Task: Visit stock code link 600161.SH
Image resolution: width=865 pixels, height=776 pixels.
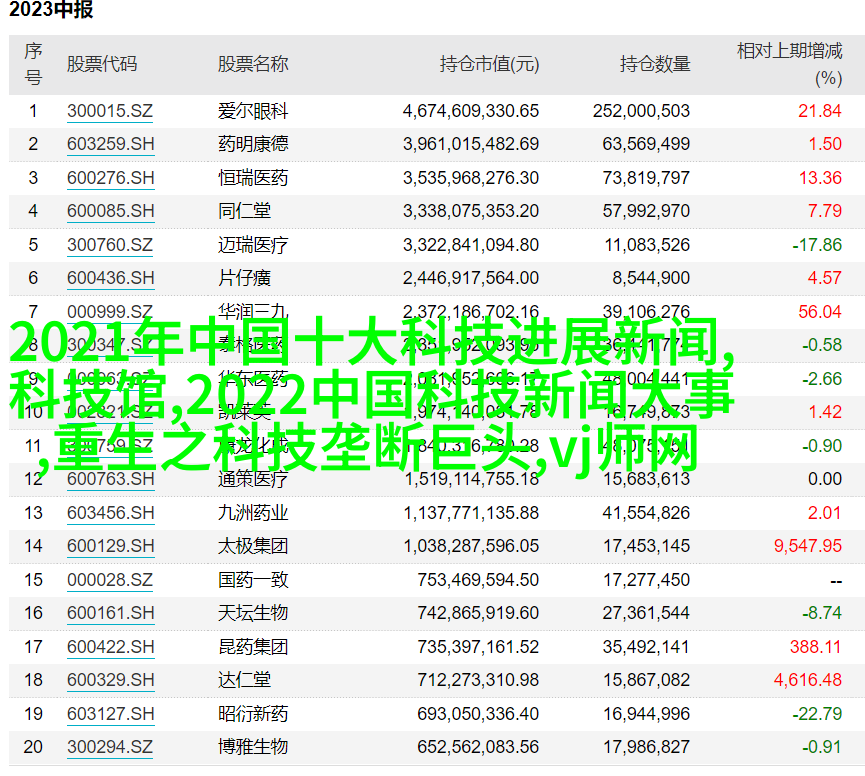Action: point(111,613)
